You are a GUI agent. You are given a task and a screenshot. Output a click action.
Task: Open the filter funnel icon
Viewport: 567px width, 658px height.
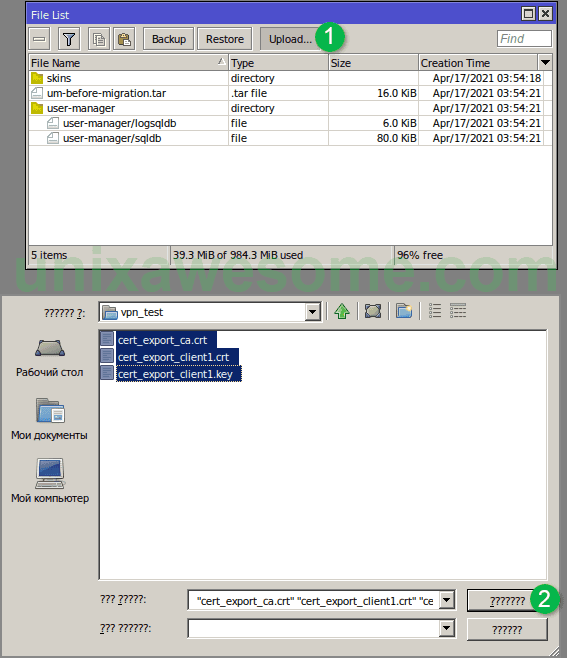point(69,39)
